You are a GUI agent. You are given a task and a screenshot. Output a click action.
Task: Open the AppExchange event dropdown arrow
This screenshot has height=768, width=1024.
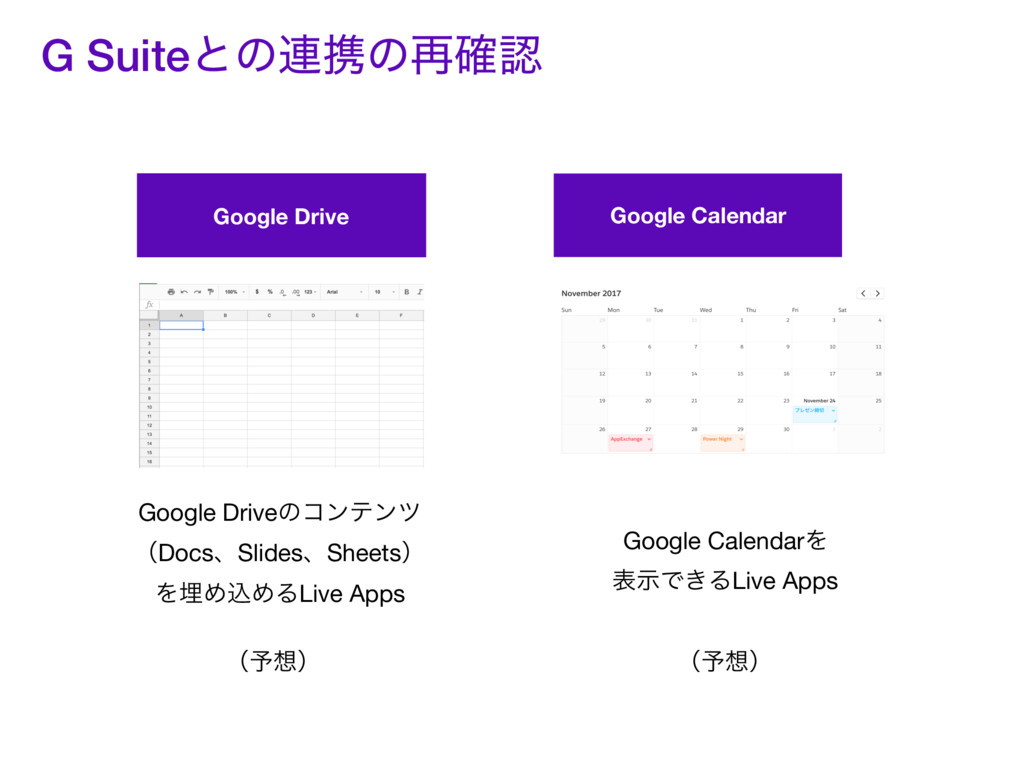(648, 440)
